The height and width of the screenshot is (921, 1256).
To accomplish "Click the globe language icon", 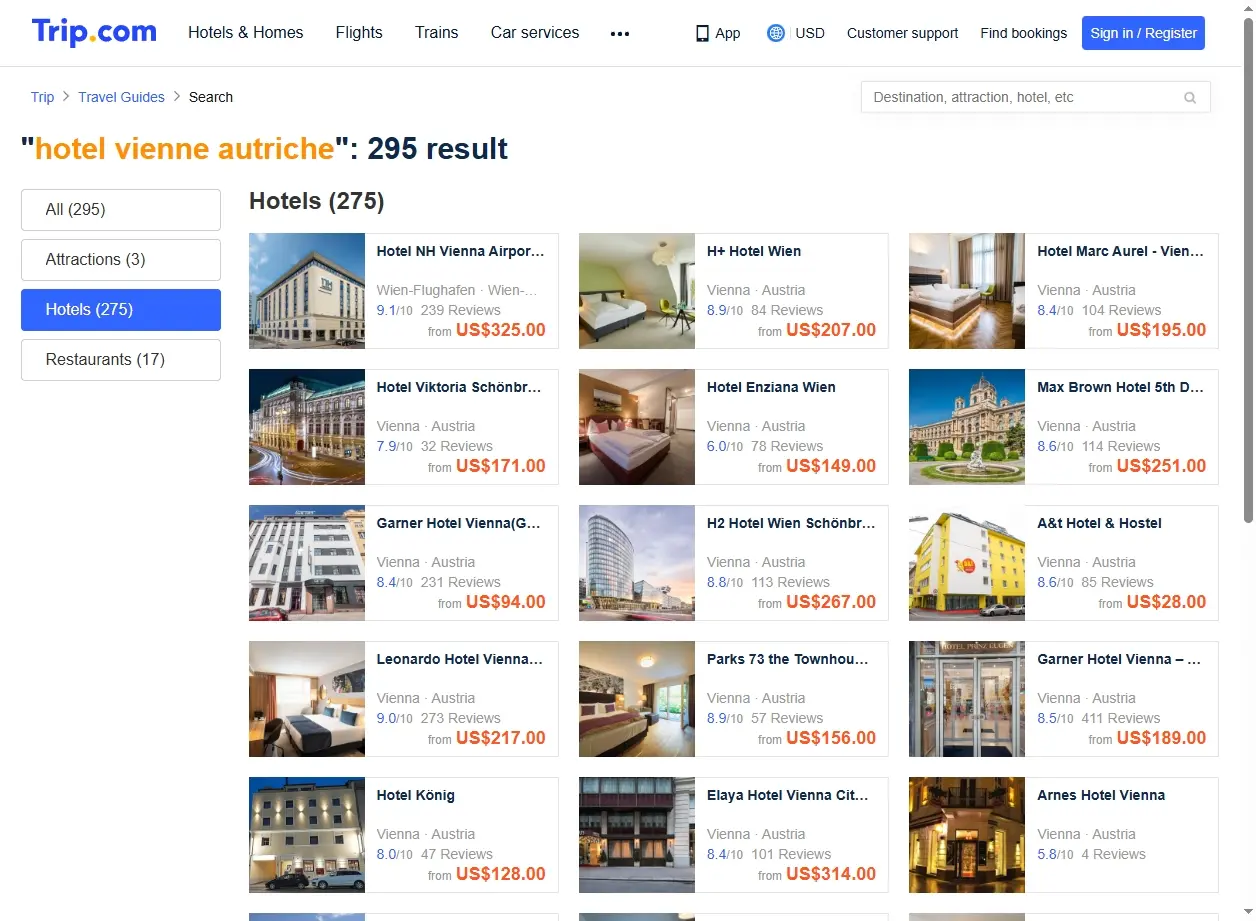I will pyautogui.click(x=776, y=33).
